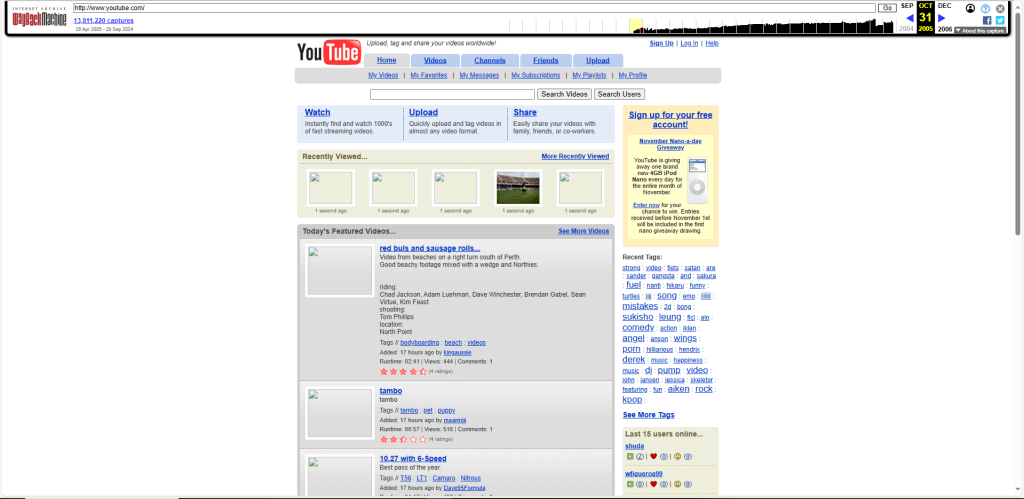This screenshot has width=1024, height=499.
Task: Open Wayback help question mark icon
Action: click(x=985, y=8)
